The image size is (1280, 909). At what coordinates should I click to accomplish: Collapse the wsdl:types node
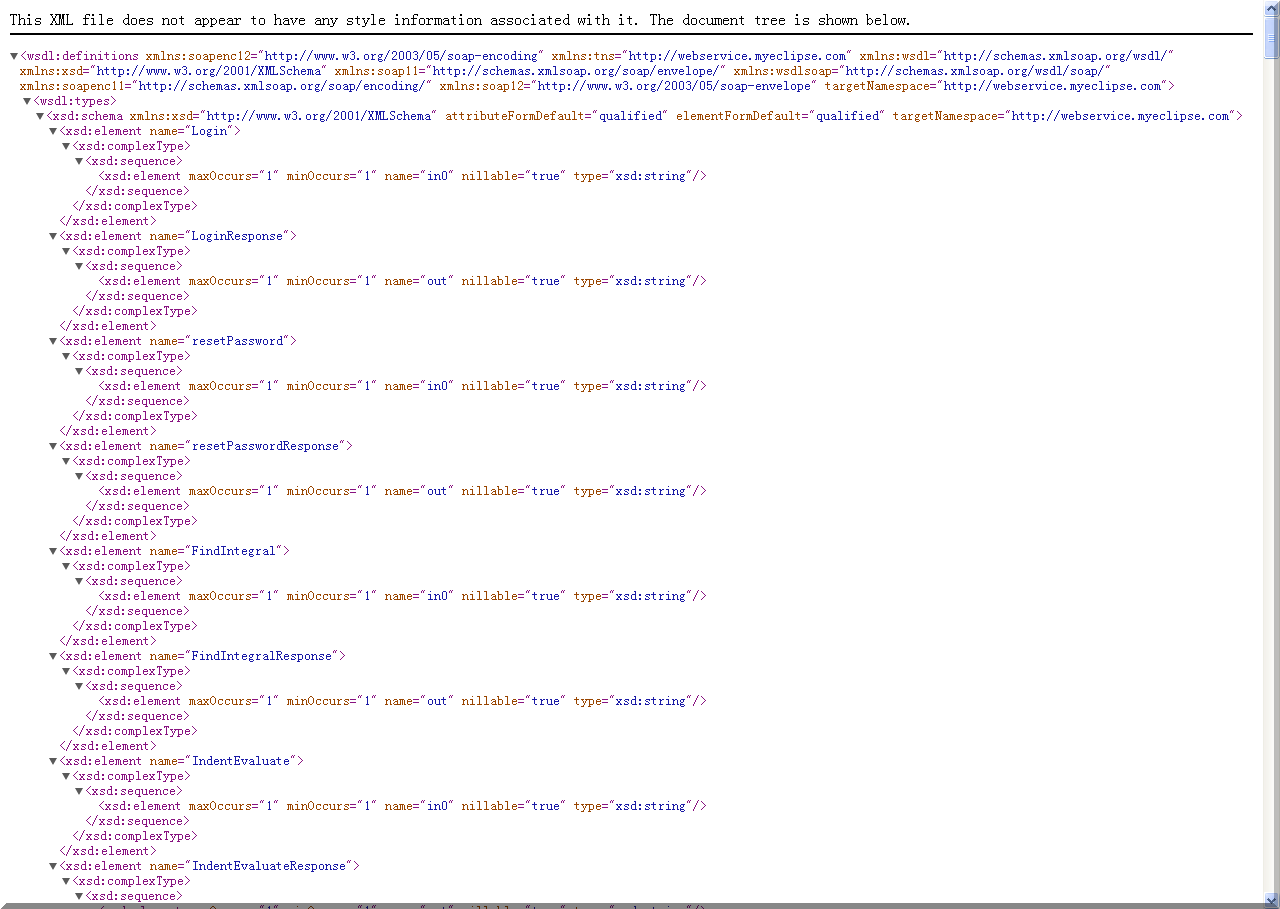27,102
